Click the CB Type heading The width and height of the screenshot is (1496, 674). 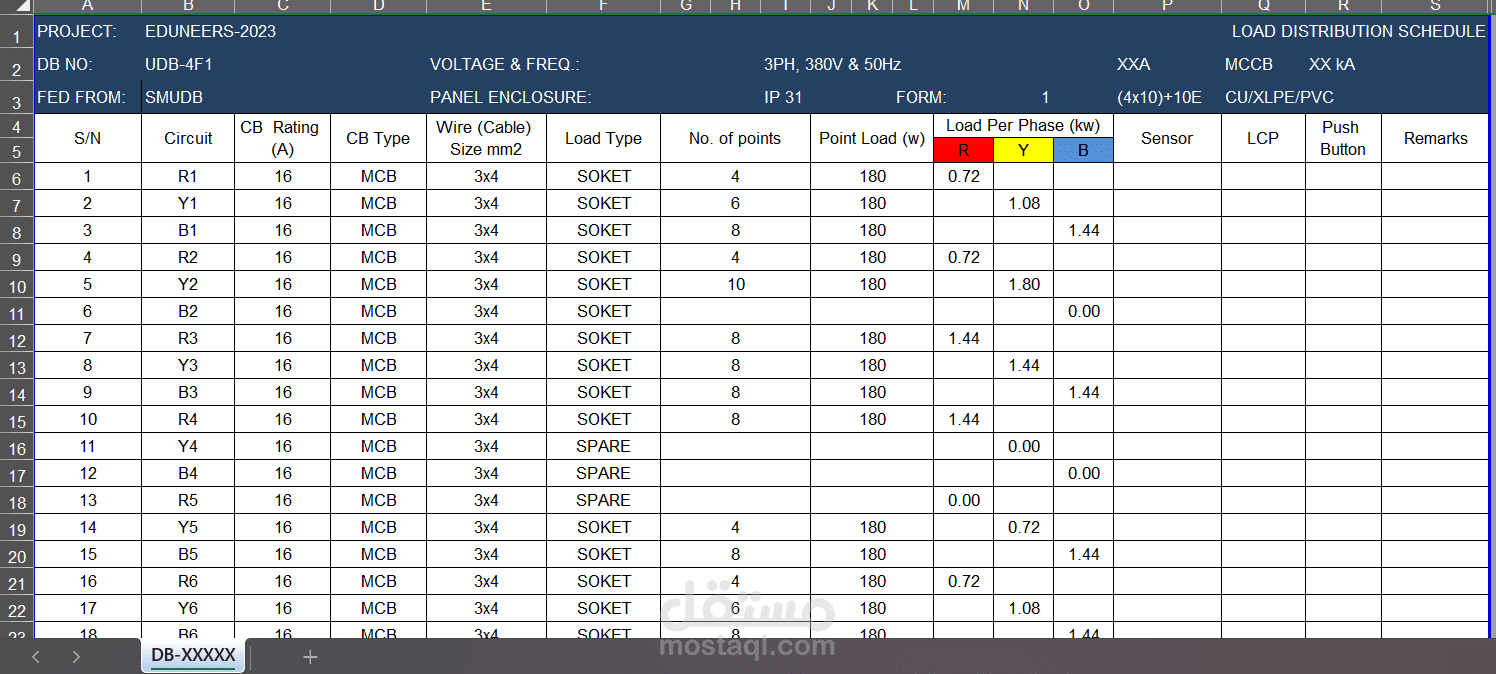378,138
